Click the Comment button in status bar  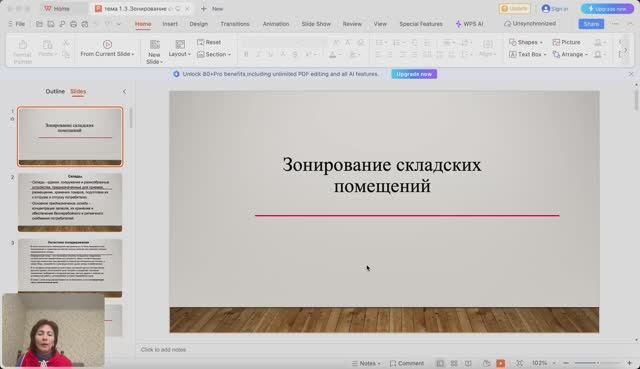pos(407,363)
